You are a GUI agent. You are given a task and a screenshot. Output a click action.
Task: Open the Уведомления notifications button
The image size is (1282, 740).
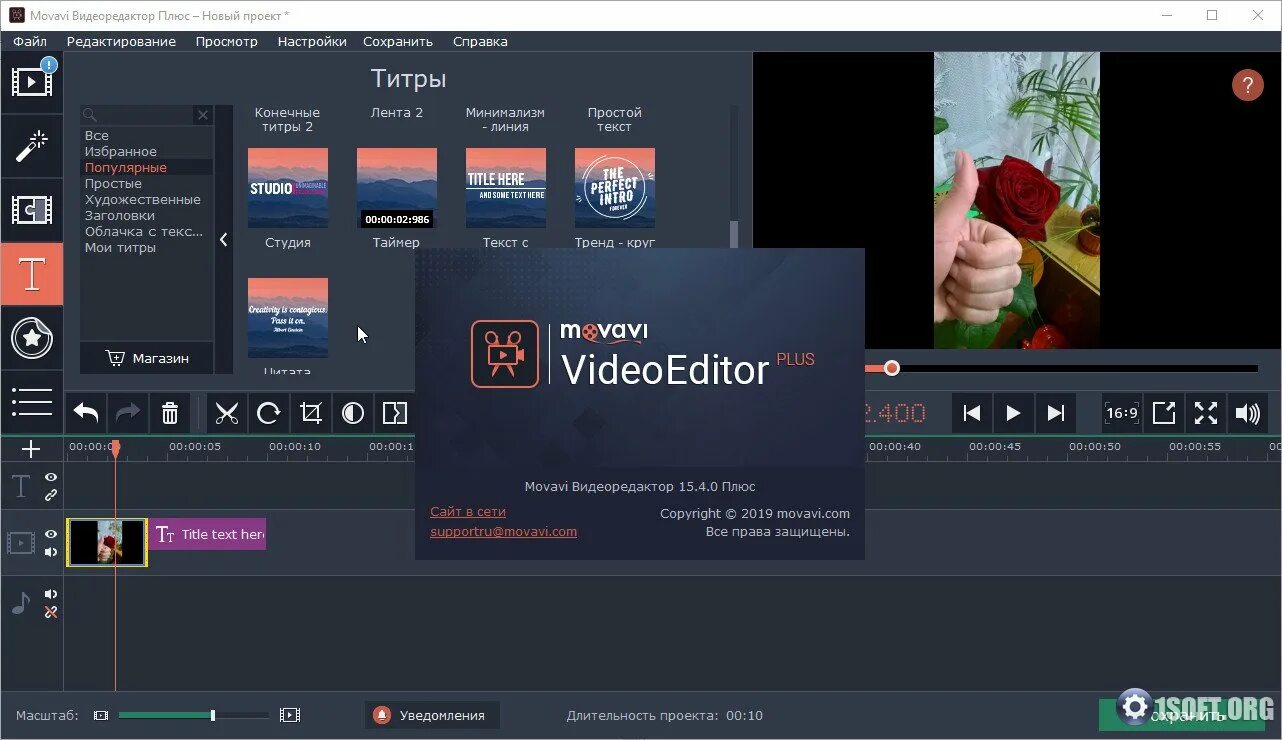point(431,715)
